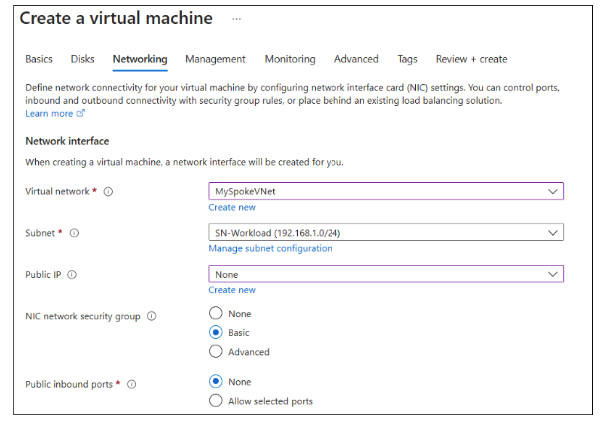The image size is (610, 422).
Task: Click the info icon beside Subnet
Action: 75,233
